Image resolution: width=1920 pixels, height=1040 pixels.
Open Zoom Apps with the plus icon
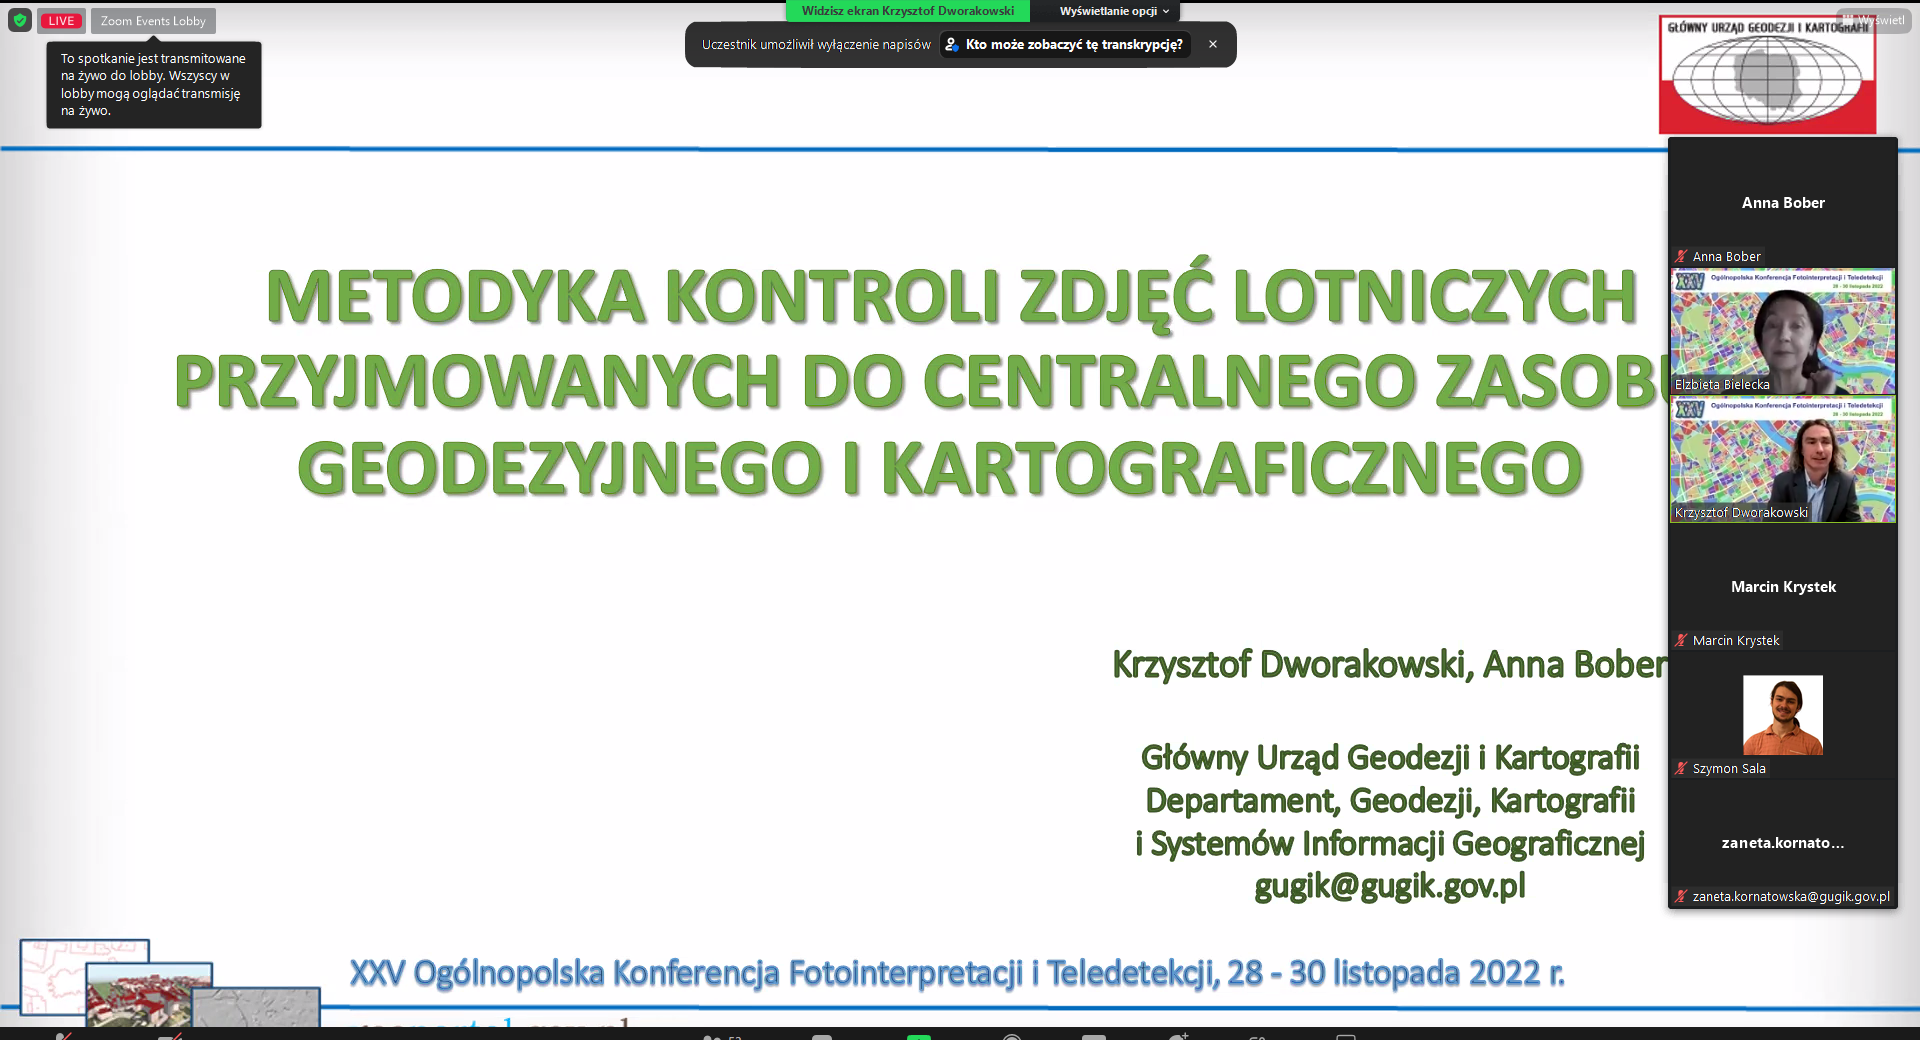[1180, 1036]
